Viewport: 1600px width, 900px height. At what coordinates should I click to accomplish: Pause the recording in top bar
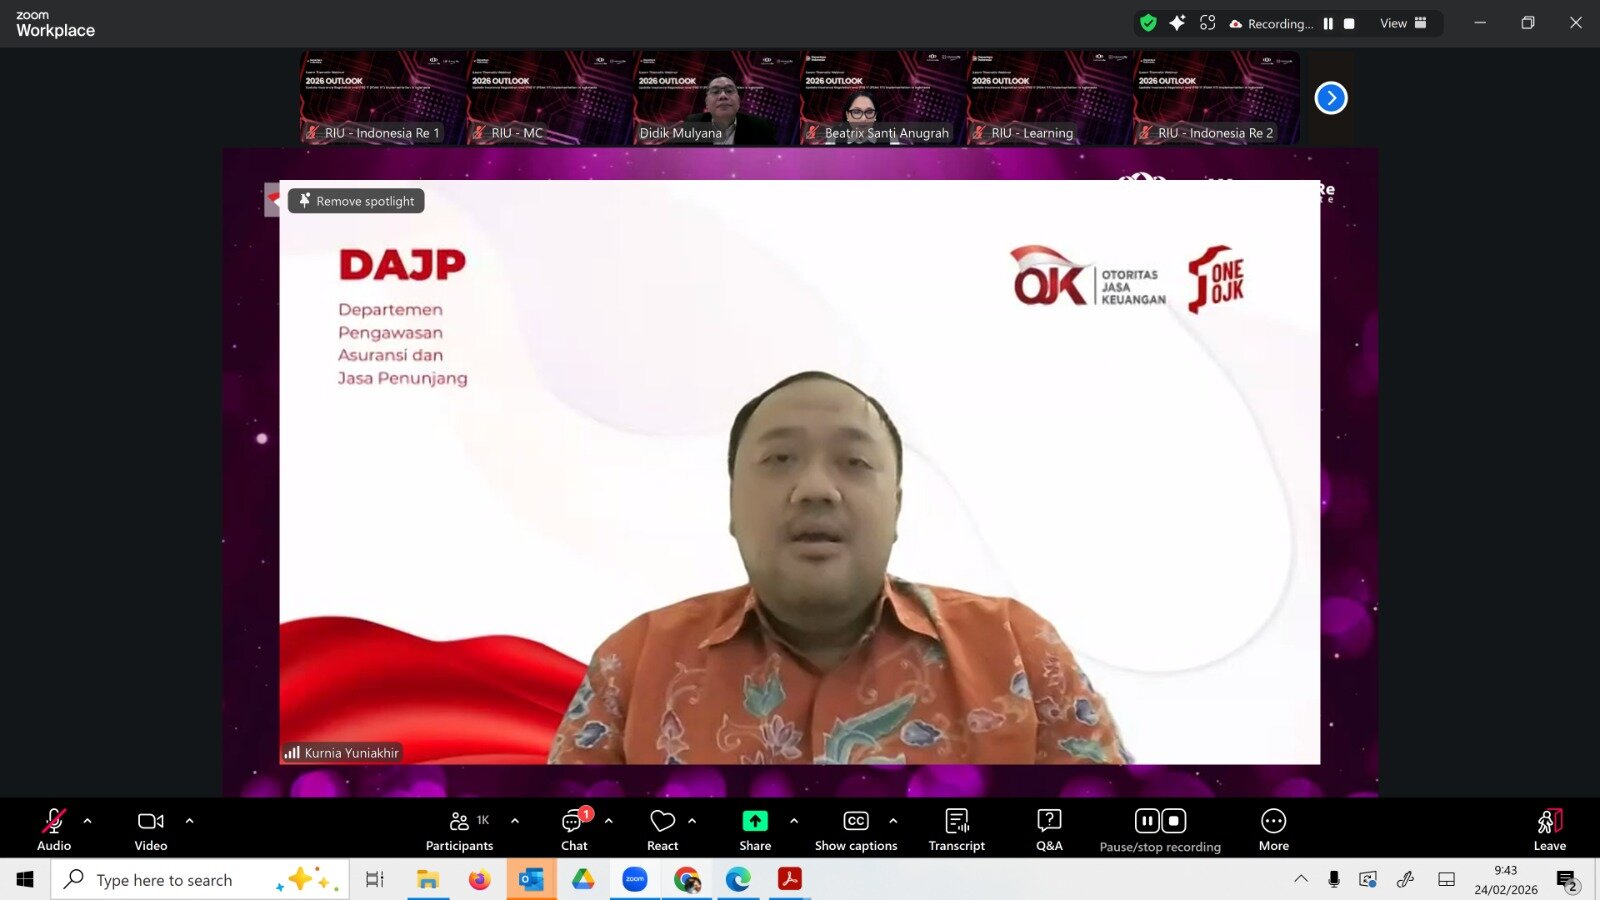(1328, 23)
